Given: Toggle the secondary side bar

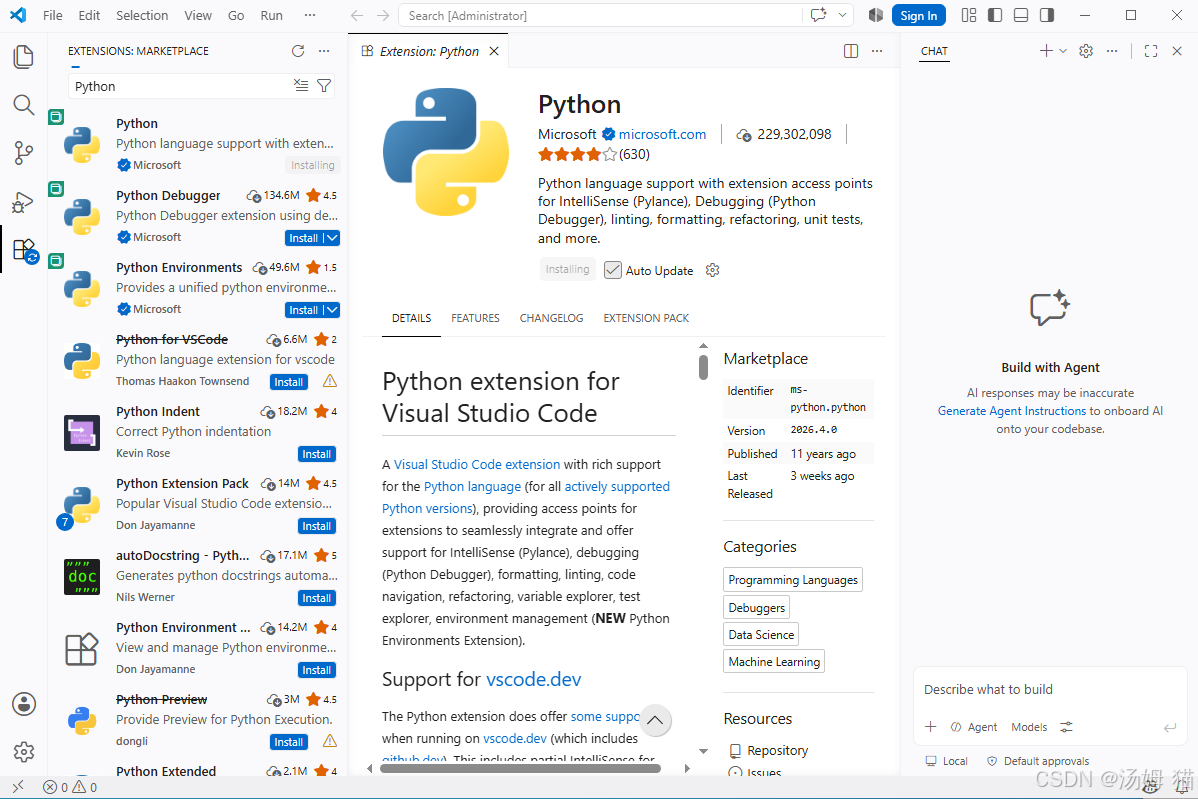Looking at the screenshot, I should click(1047, 15).
